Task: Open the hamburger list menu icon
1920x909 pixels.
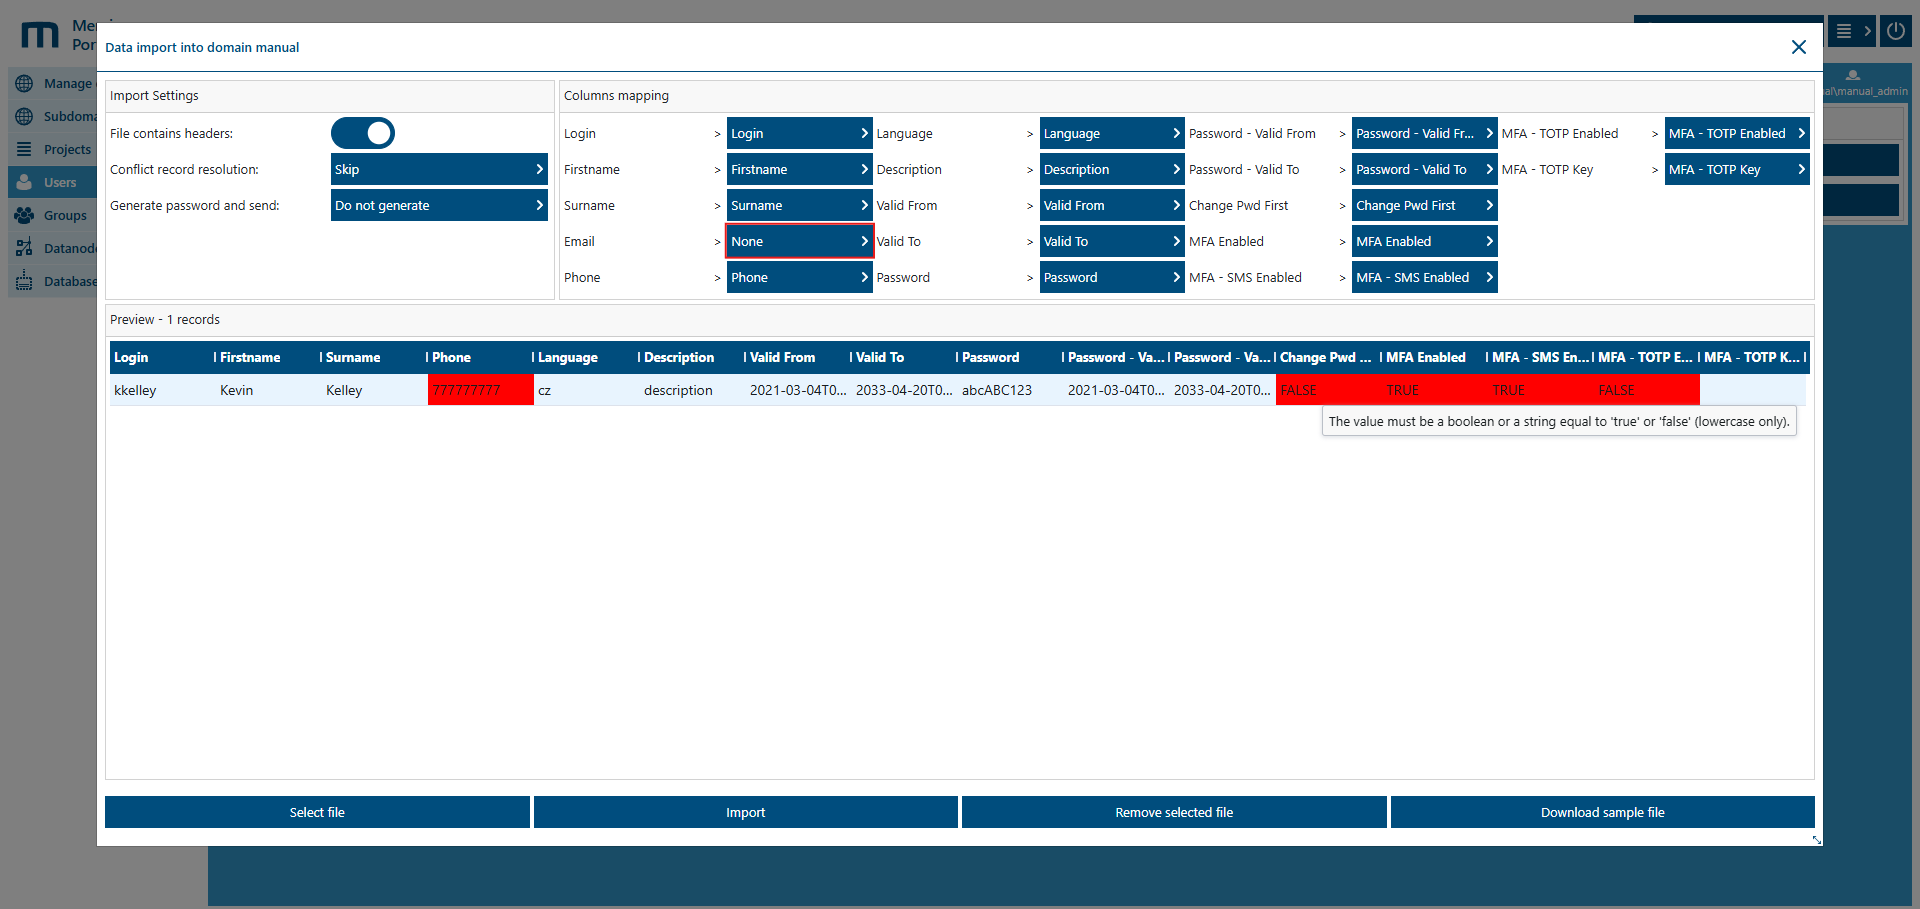Action: click(x=1844, y=31)
